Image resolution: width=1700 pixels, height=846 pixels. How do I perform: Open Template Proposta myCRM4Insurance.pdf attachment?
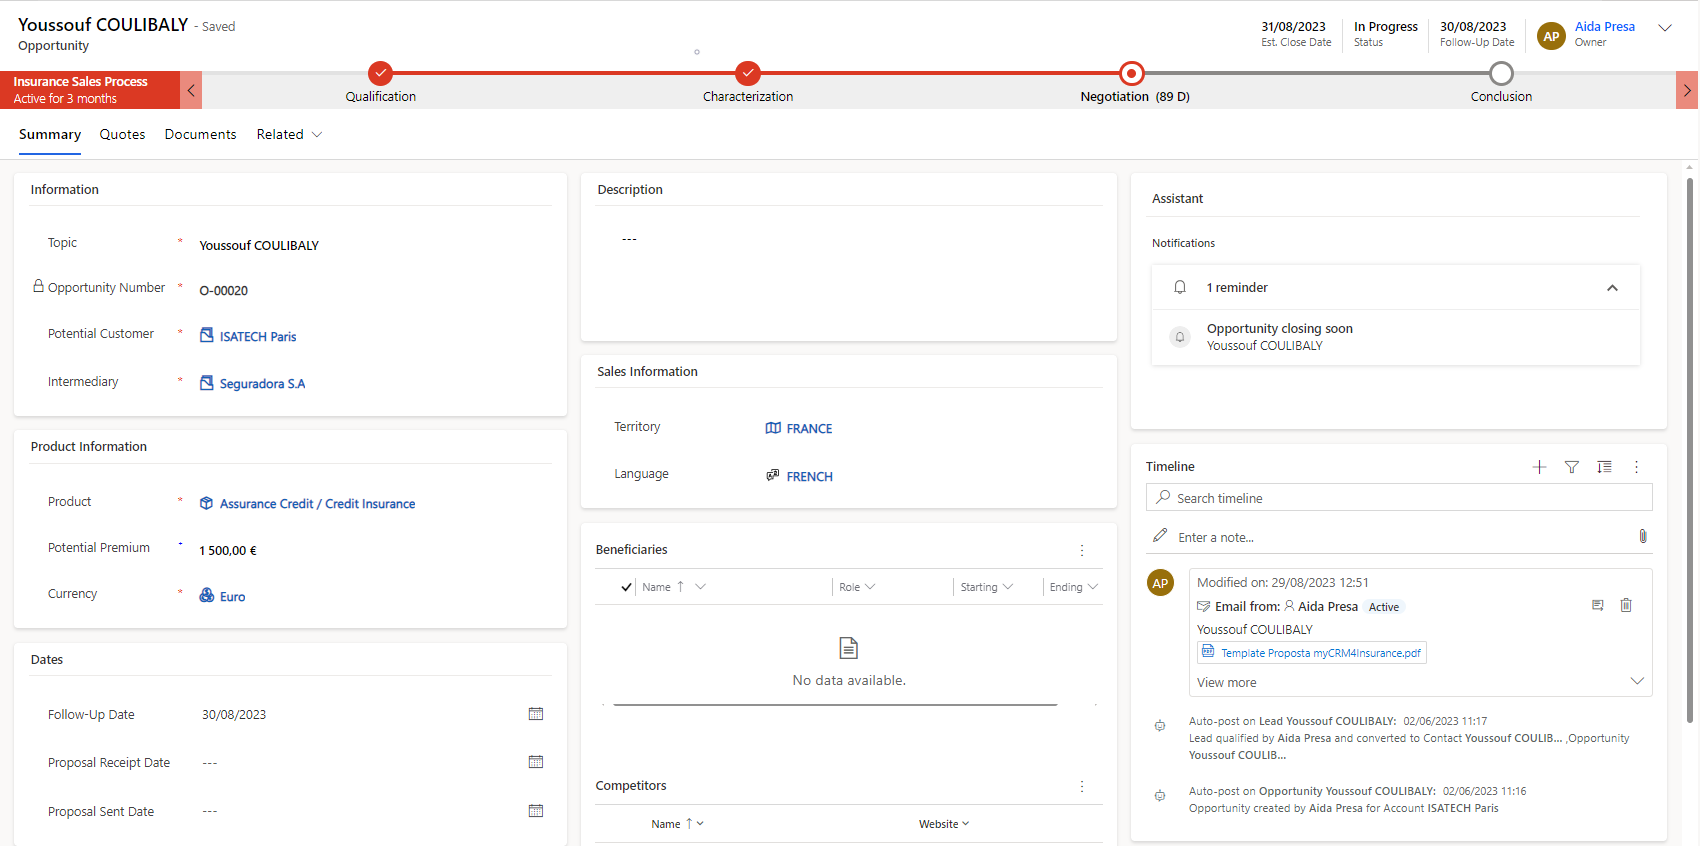tap(1320, 653)
